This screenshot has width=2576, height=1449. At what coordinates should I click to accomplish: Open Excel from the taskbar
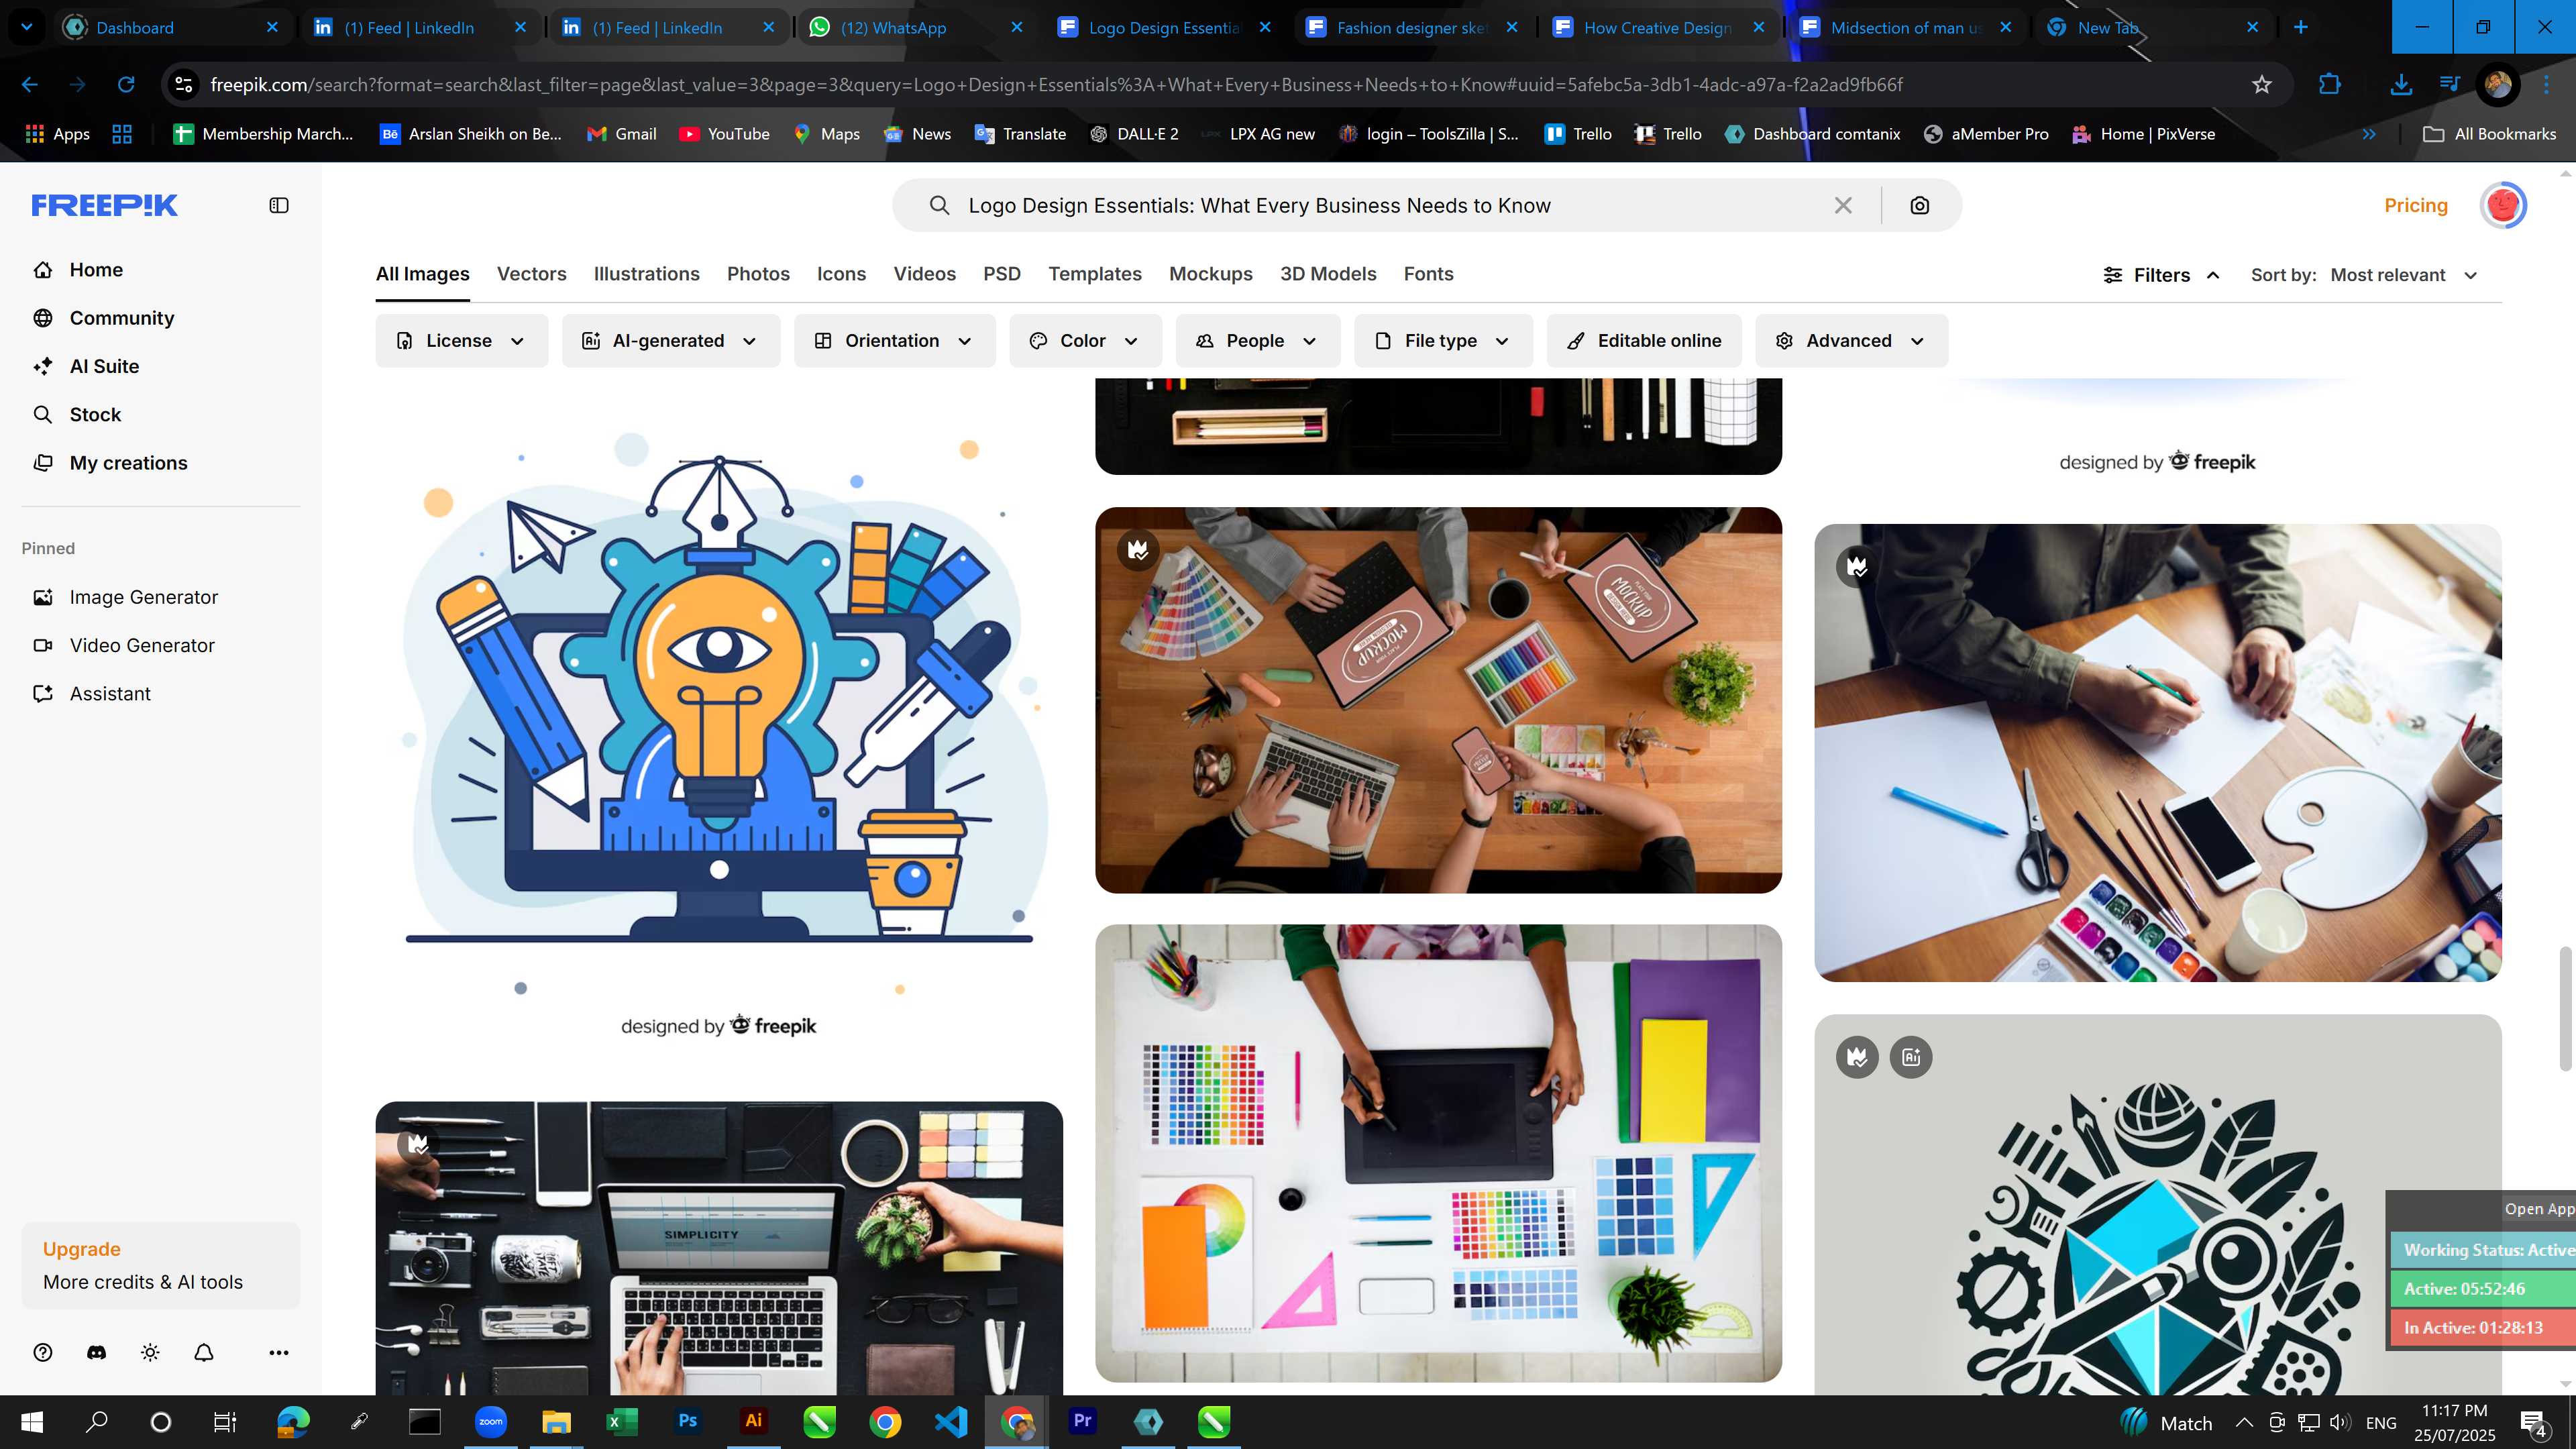coord(622,1421)
